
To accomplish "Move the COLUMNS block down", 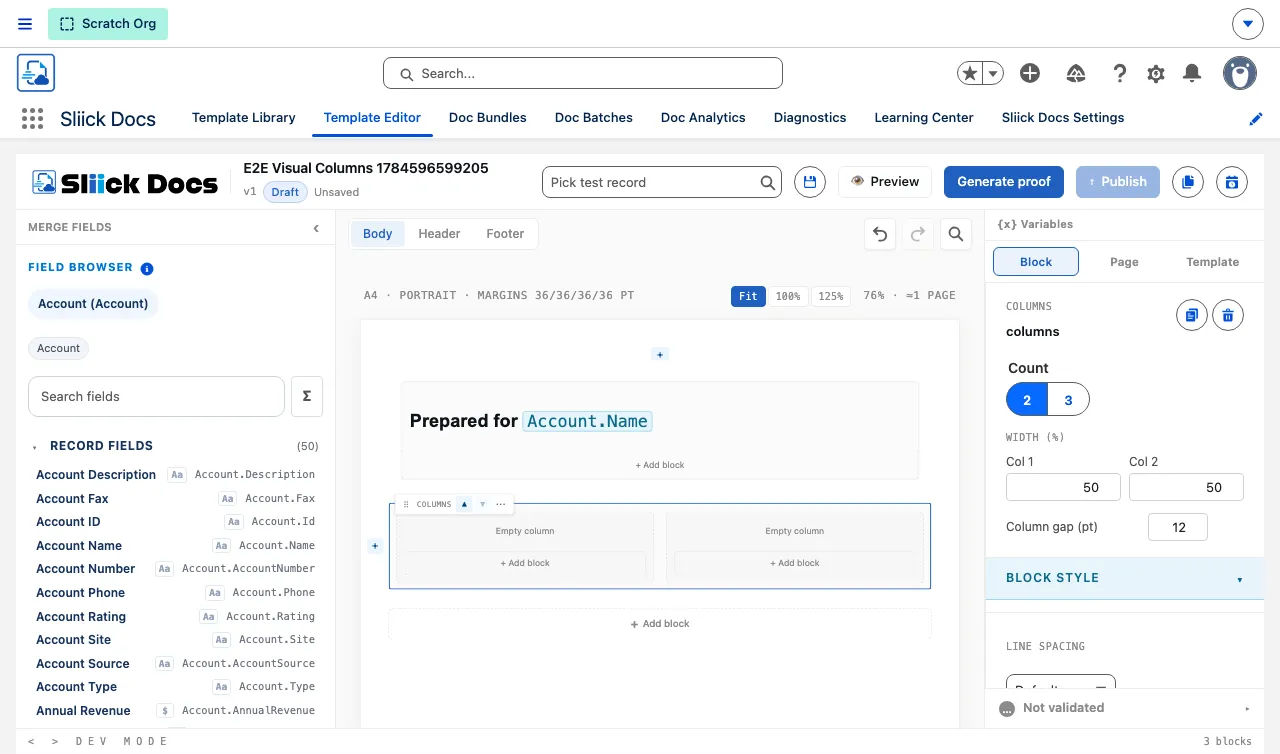I will coord(482,504).
